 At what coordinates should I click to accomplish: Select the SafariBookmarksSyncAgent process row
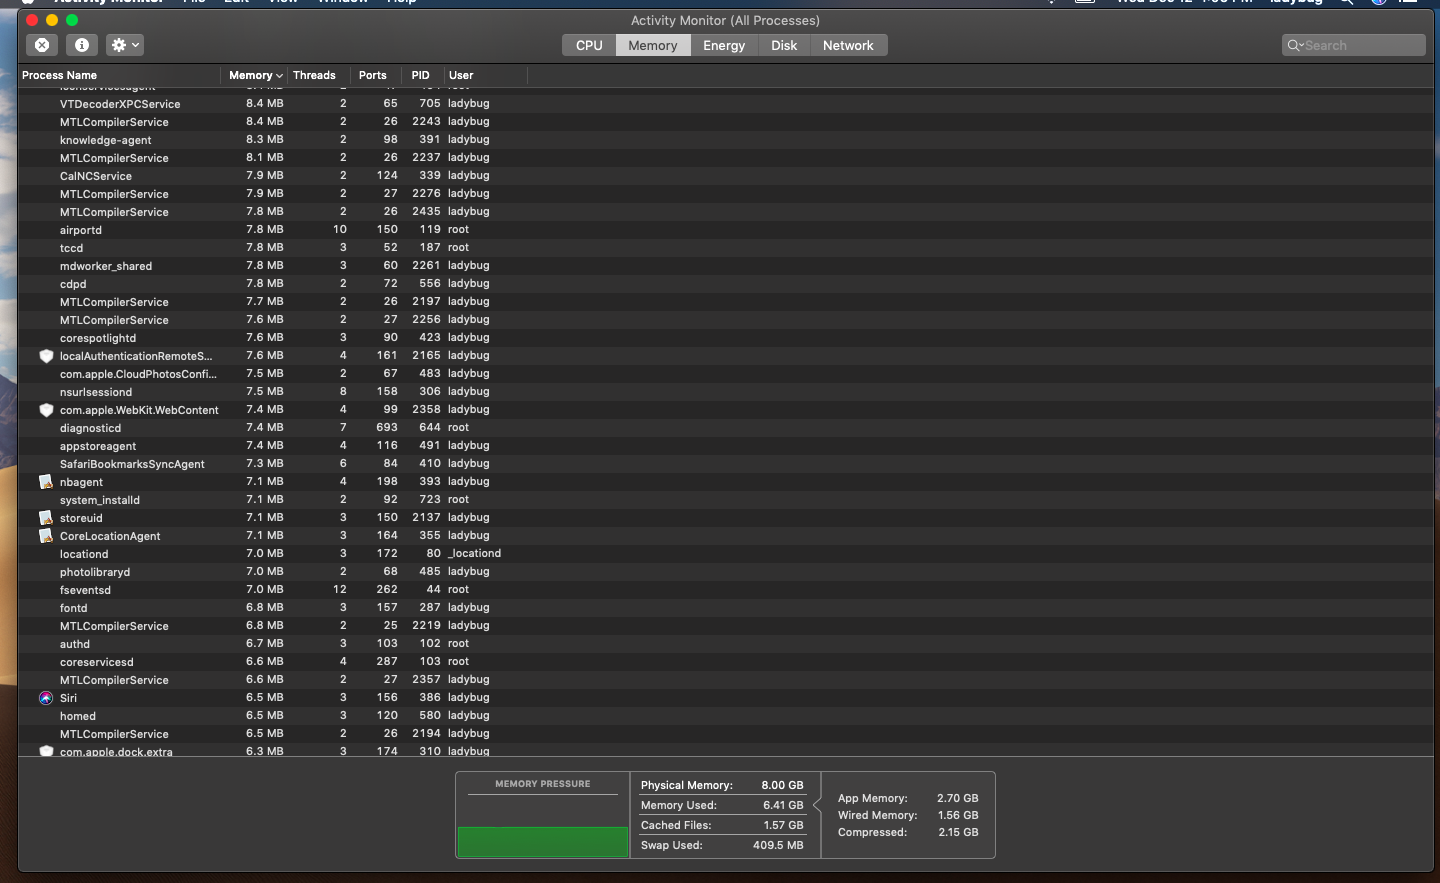(x=725, y=464)
